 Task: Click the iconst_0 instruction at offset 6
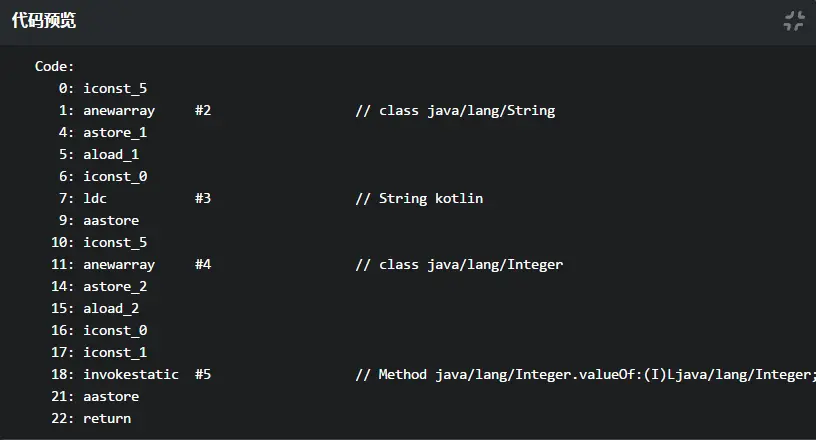coord(115,177)
